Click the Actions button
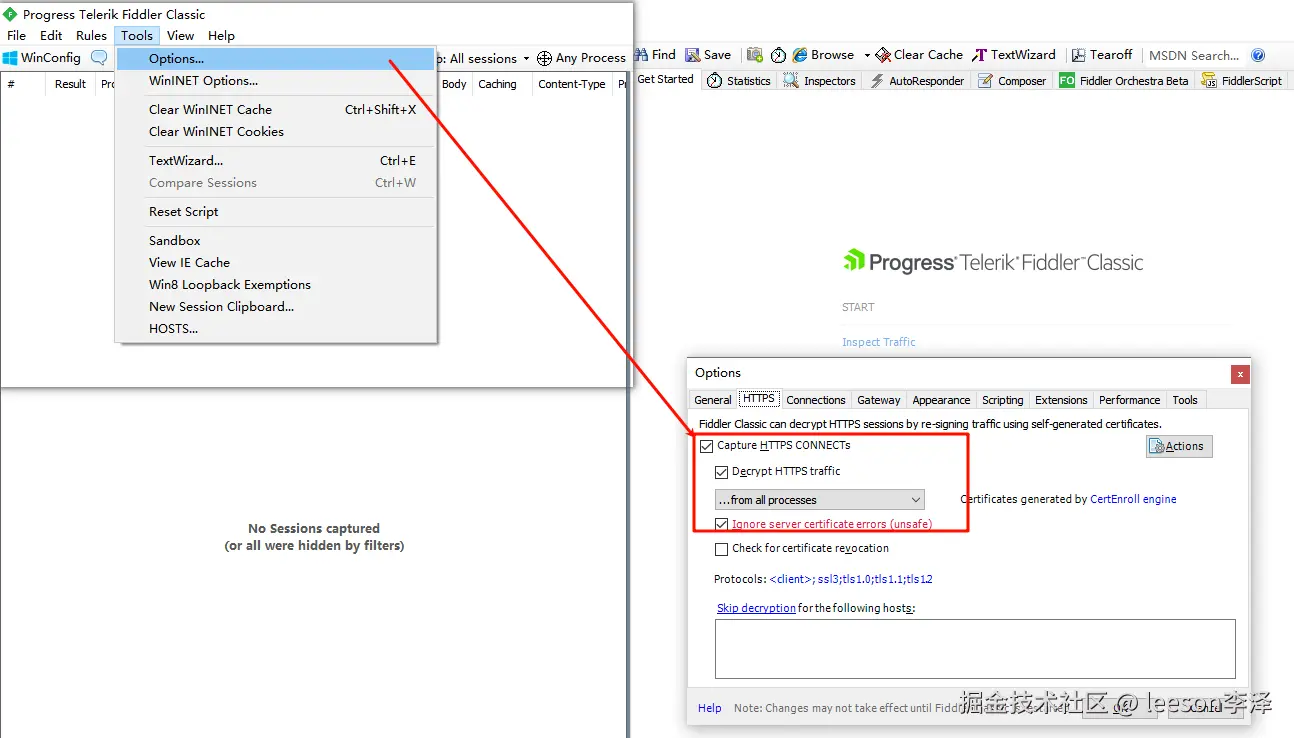 click(1179, 446)
